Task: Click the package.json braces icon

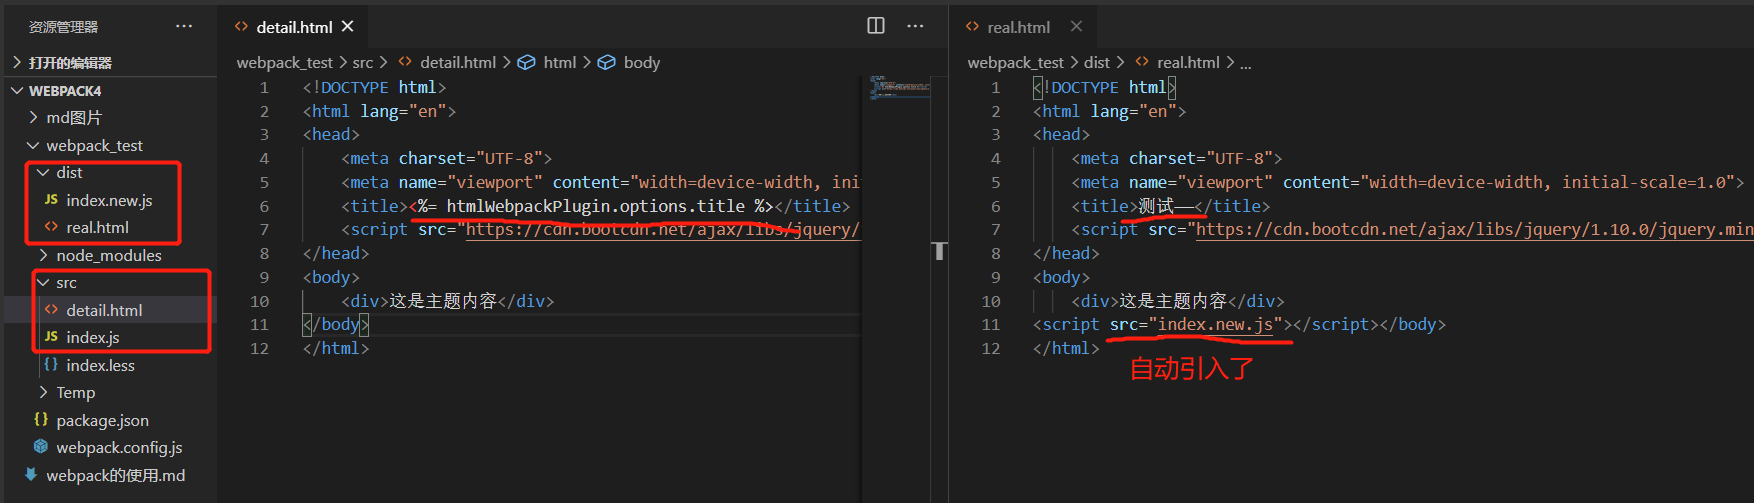Action: 41,420
